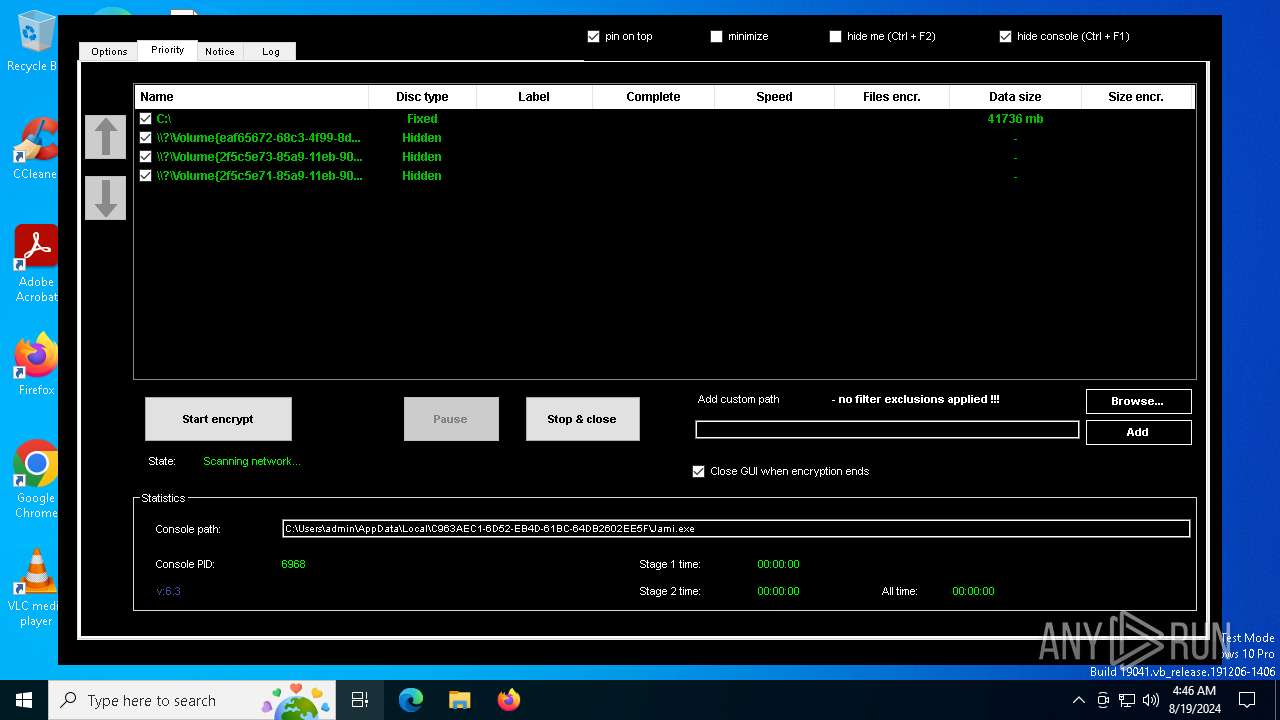This screenshot has width=1280, height=720.
Task: Click the Fixed disc type cell
Action: coord(422,118)
